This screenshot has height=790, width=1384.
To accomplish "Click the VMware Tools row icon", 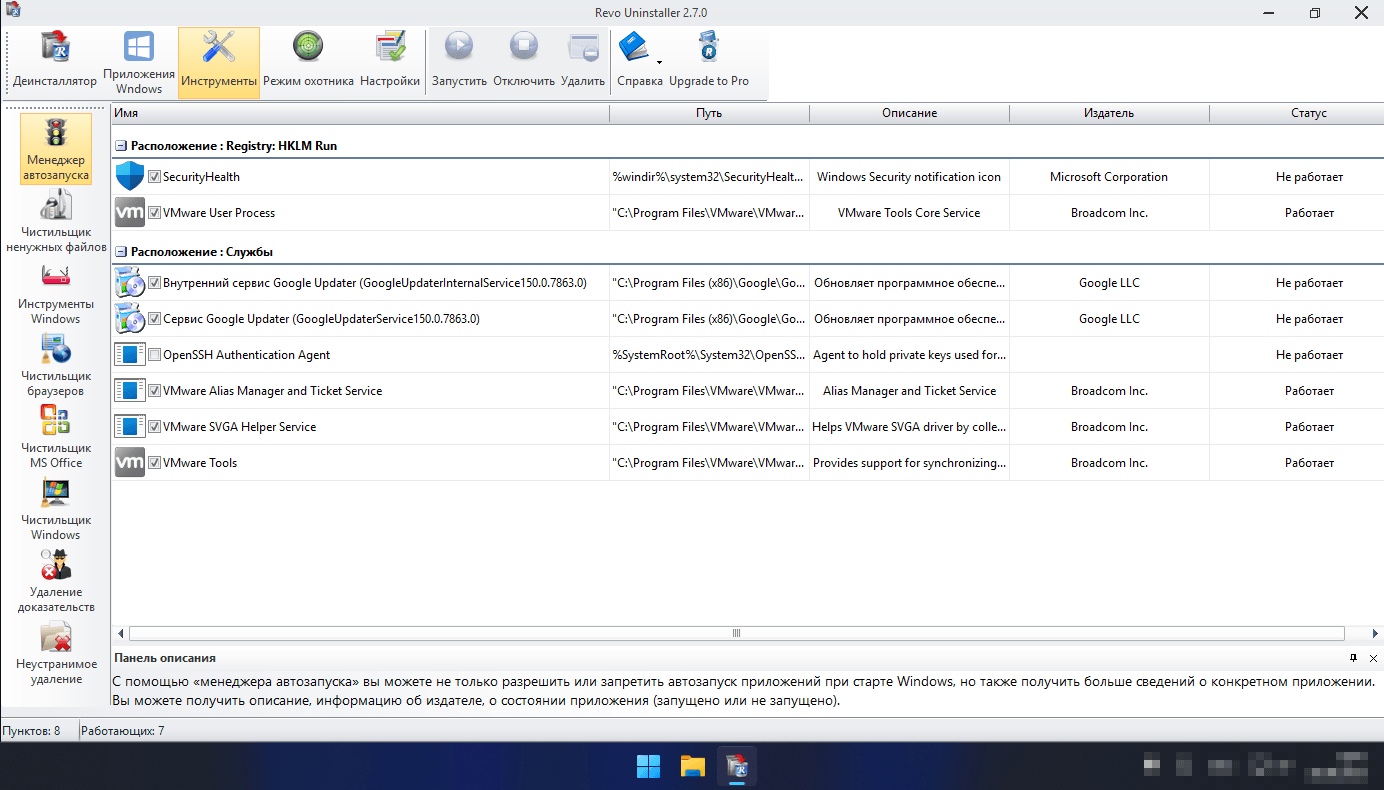I will 130,463.
